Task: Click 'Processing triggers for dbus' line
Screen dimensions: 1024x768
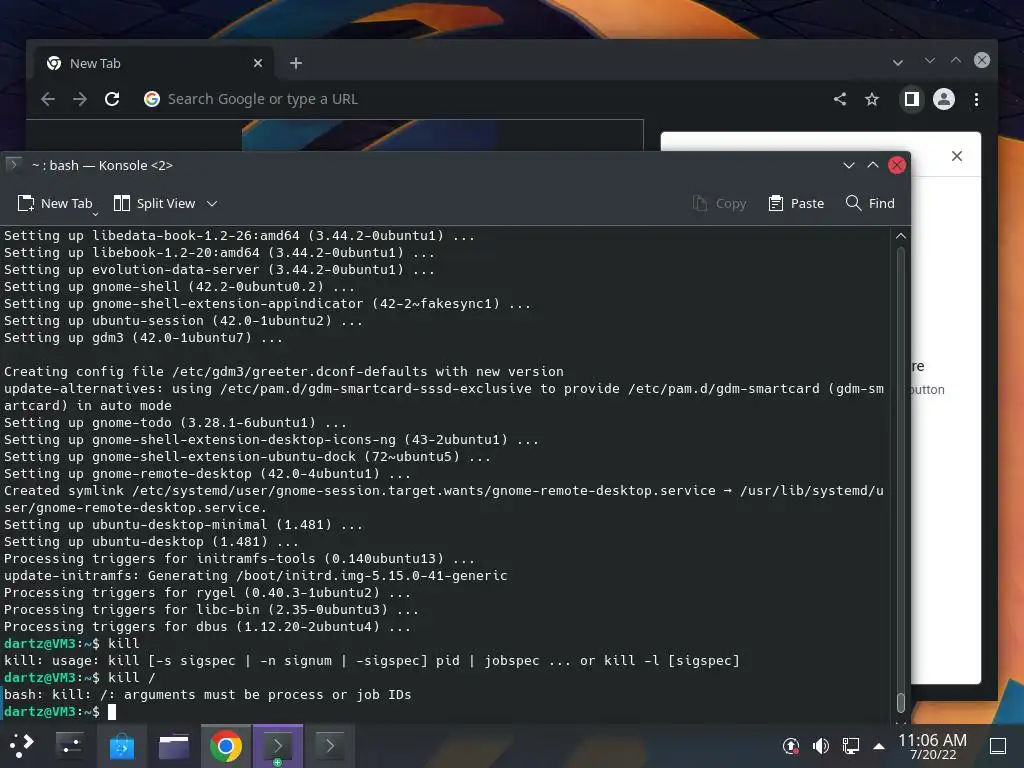Action: (x=208, y=626)
